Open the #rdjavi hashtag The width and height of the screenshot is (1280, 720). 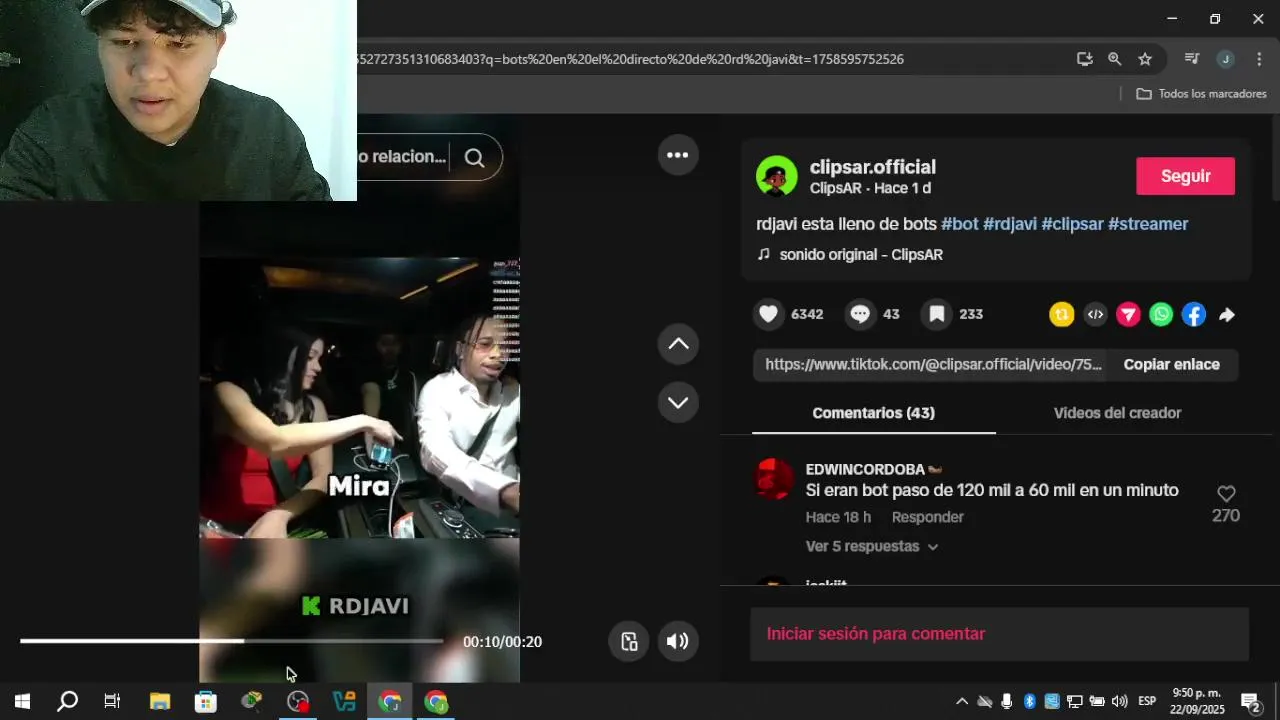coord(1010,224)
